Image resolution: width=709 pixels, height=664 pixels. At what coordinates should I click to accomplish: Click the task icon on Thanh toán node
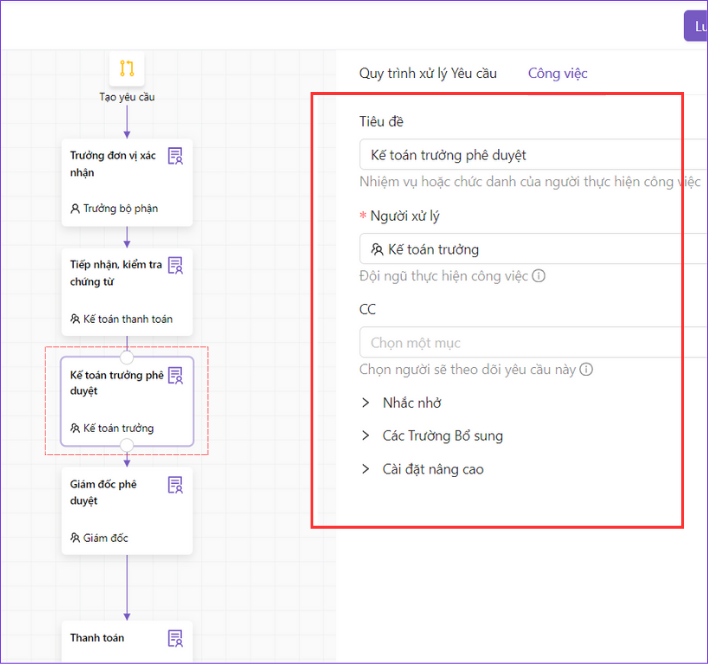175,638
